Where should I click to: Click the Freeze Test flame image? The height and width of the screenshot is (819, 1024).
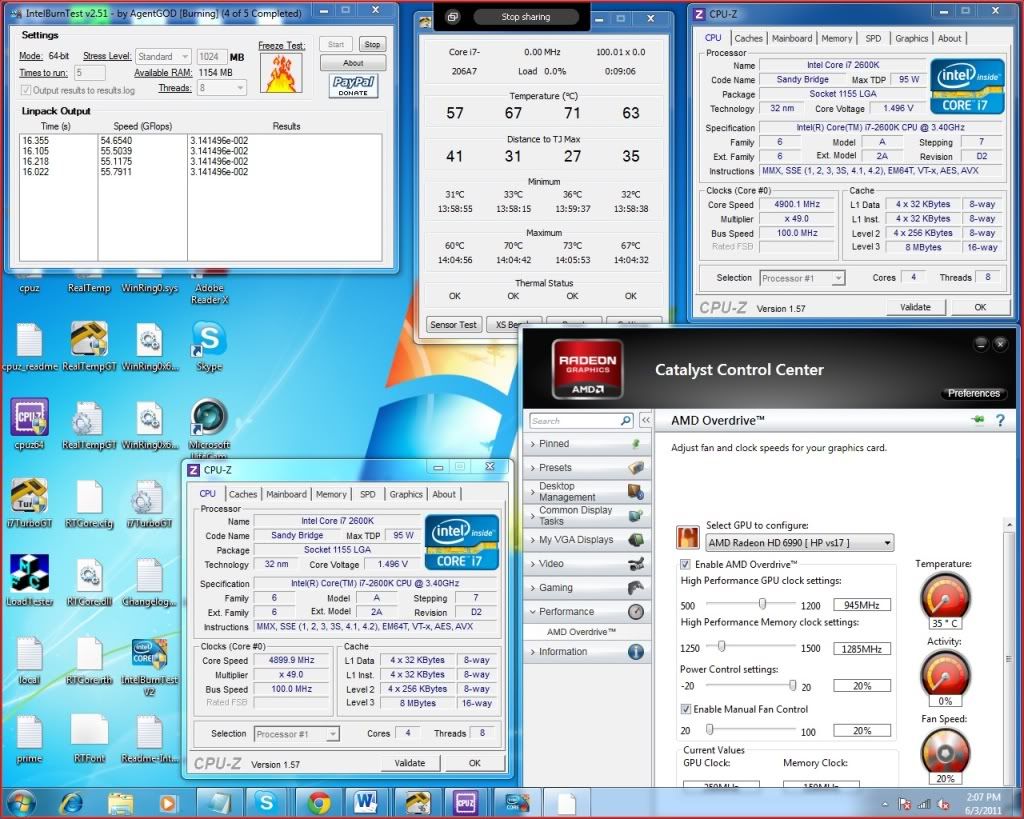coord(281,72)
